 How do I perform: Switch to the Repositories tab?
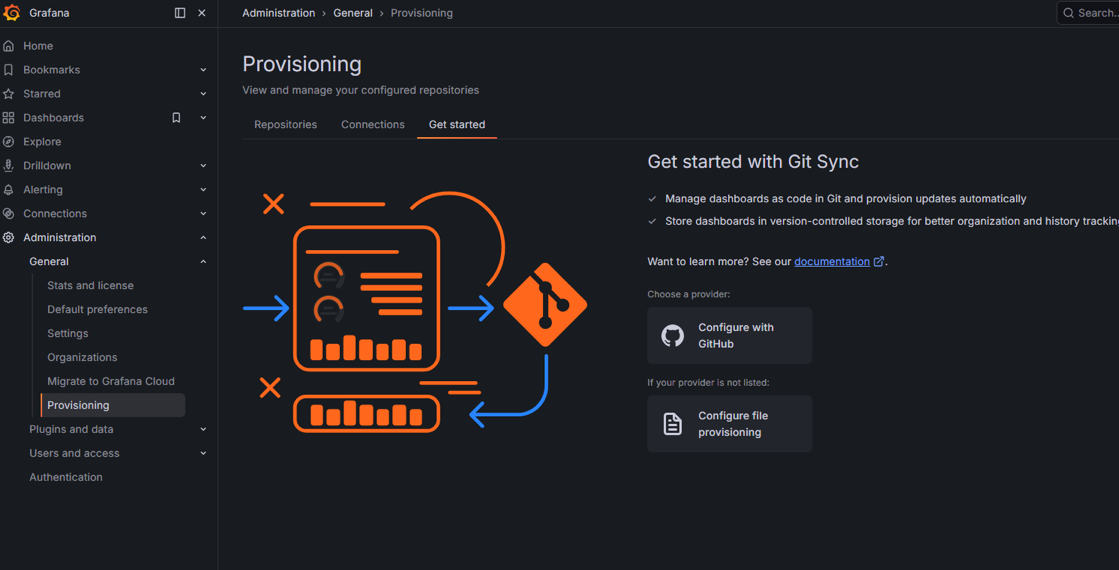tap(285, 125)
